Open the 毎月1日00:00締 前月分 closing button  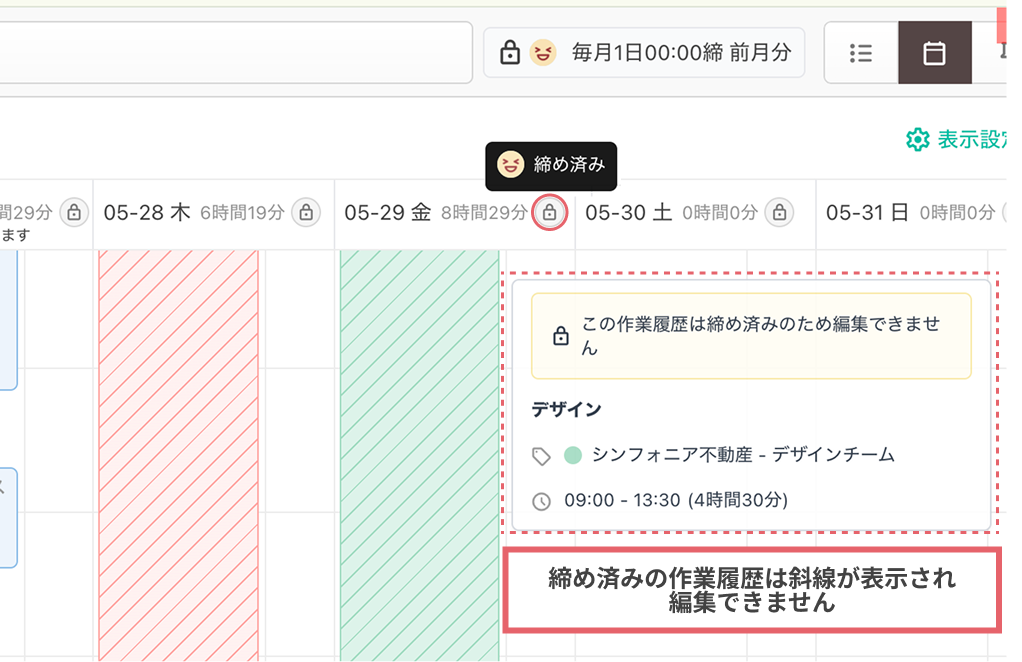click(644, 53)
